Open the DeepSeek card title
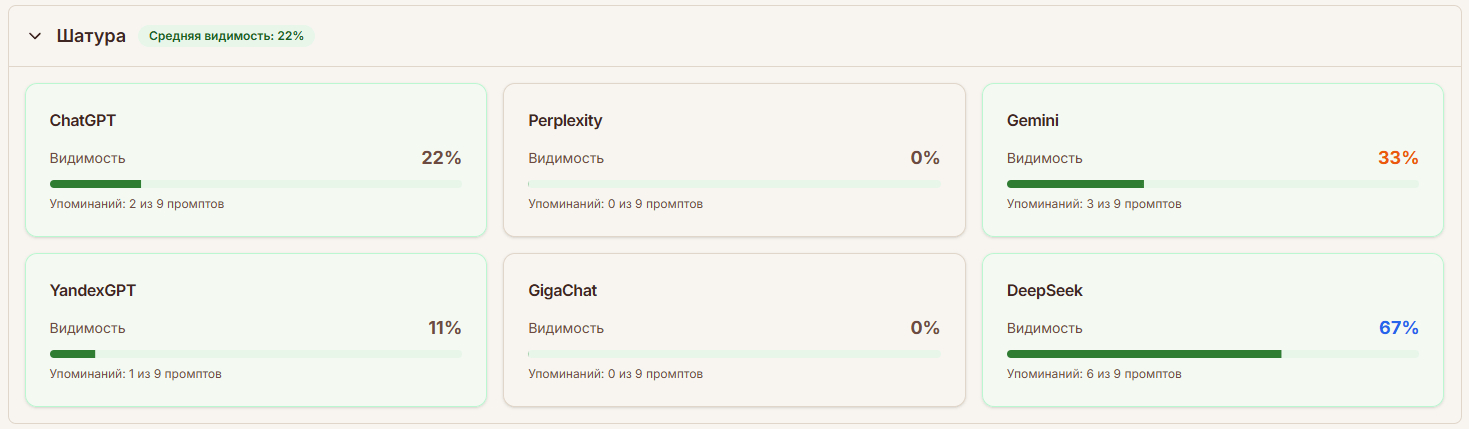This screenshot has width=1469, height=429. [x=1045, y=291]
